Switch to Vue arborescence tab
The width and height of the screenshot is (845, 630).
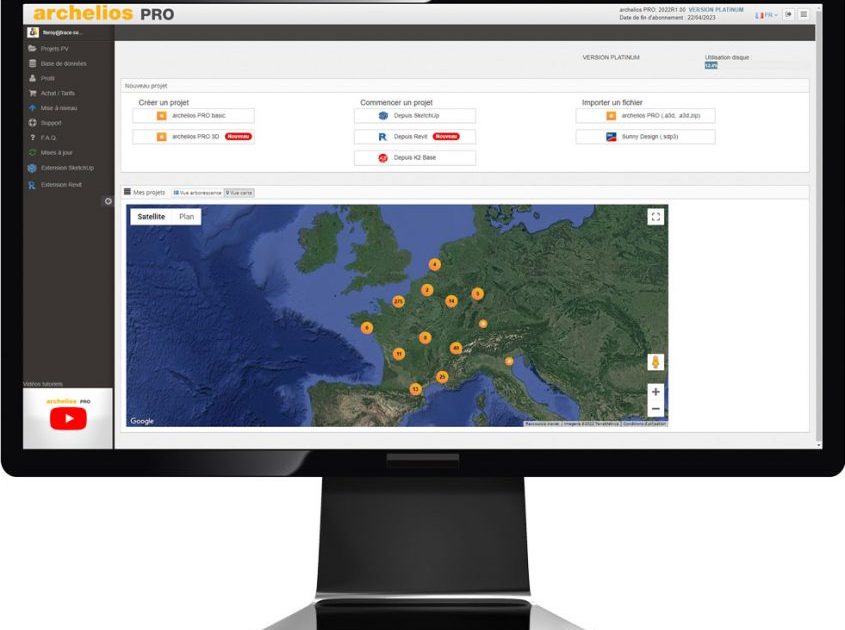197,193
